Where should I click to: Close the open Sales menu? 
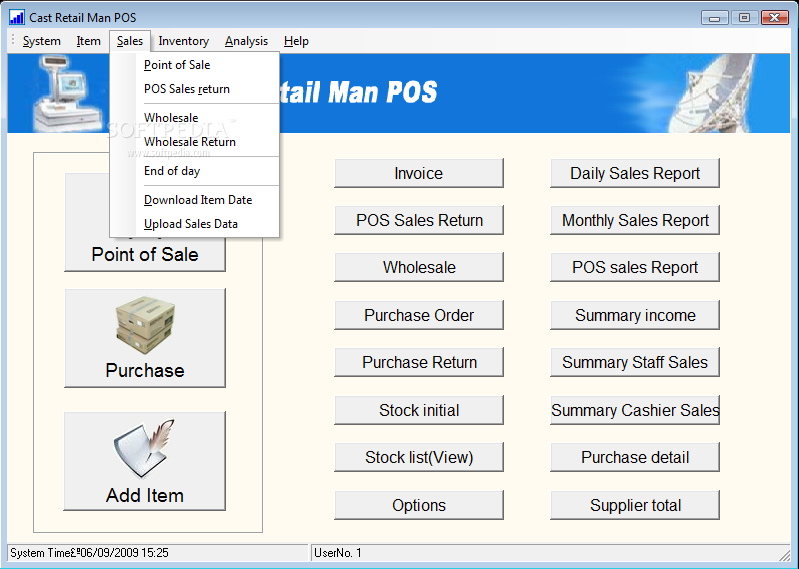click(x=129, y=41)
